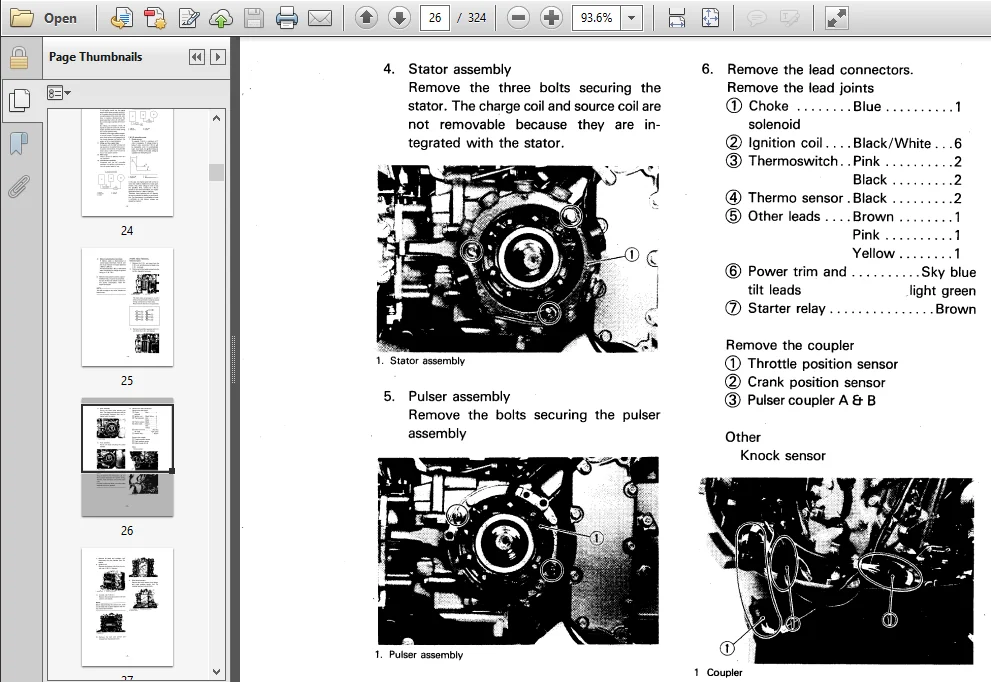Viewport: 991px width, 682px height.
Task: Click the fit width scrolling icon
Action: (x=676, y=18)
